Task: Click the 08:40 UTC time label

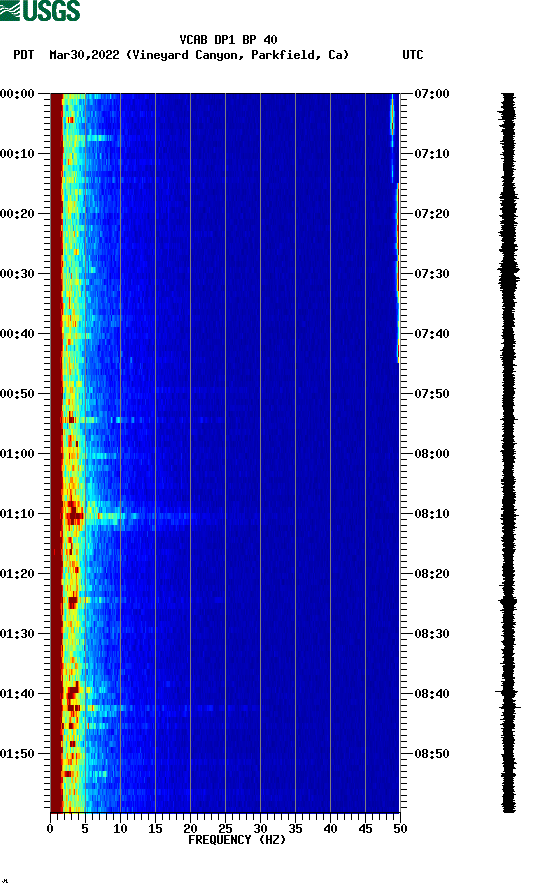Action: pos(432,694)
